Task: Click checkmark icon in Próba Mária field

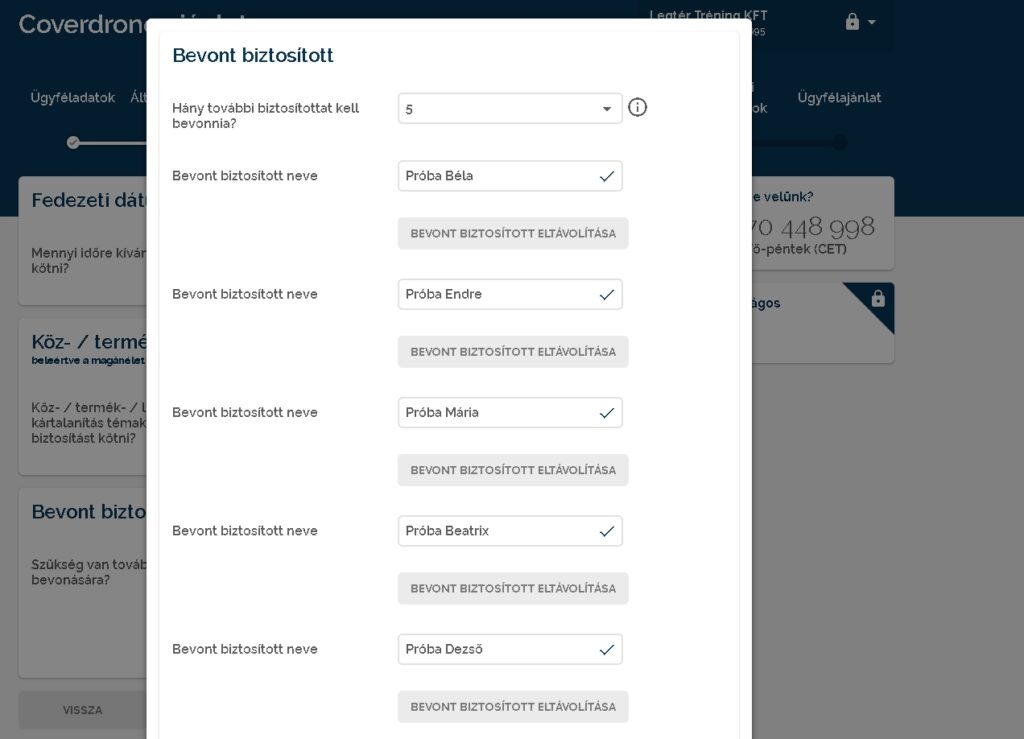Action: (606, 412)
